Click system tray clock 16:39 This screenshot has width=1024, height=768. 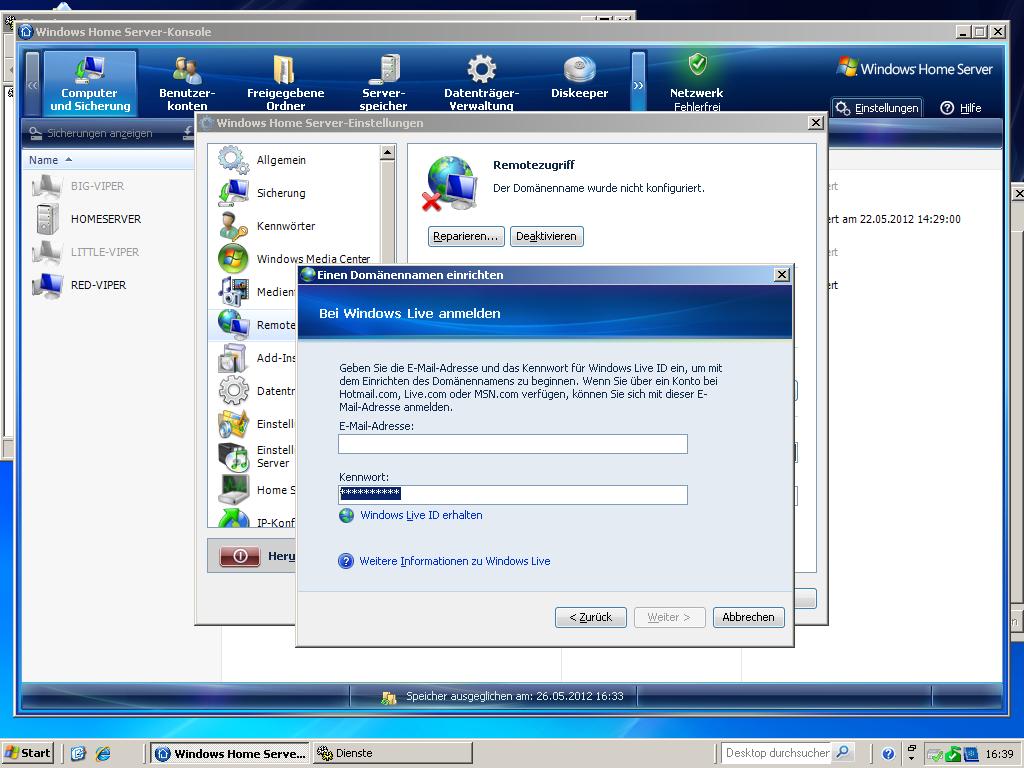pos(999,754)
